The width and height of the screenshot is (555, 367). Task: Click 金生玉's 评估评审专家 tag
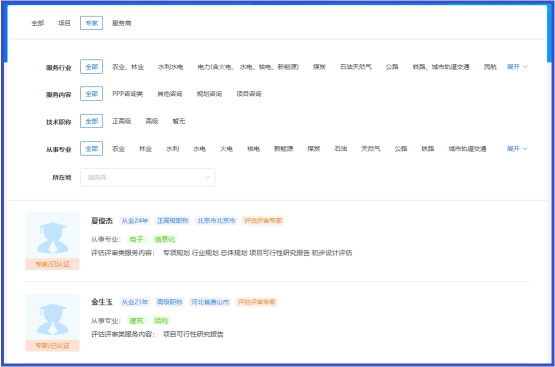click(257, 302)
